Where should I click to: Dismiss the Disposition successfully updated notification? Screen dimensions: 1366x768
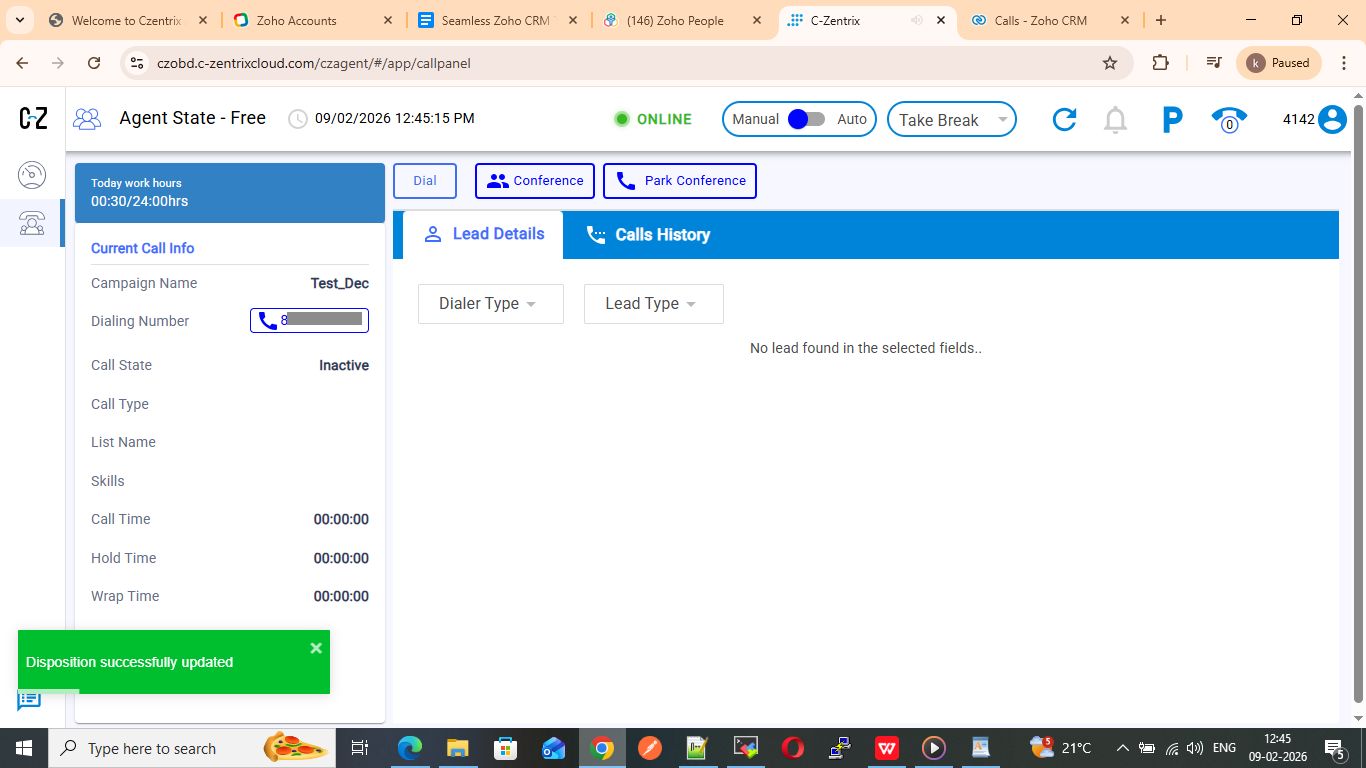(316, 648)
